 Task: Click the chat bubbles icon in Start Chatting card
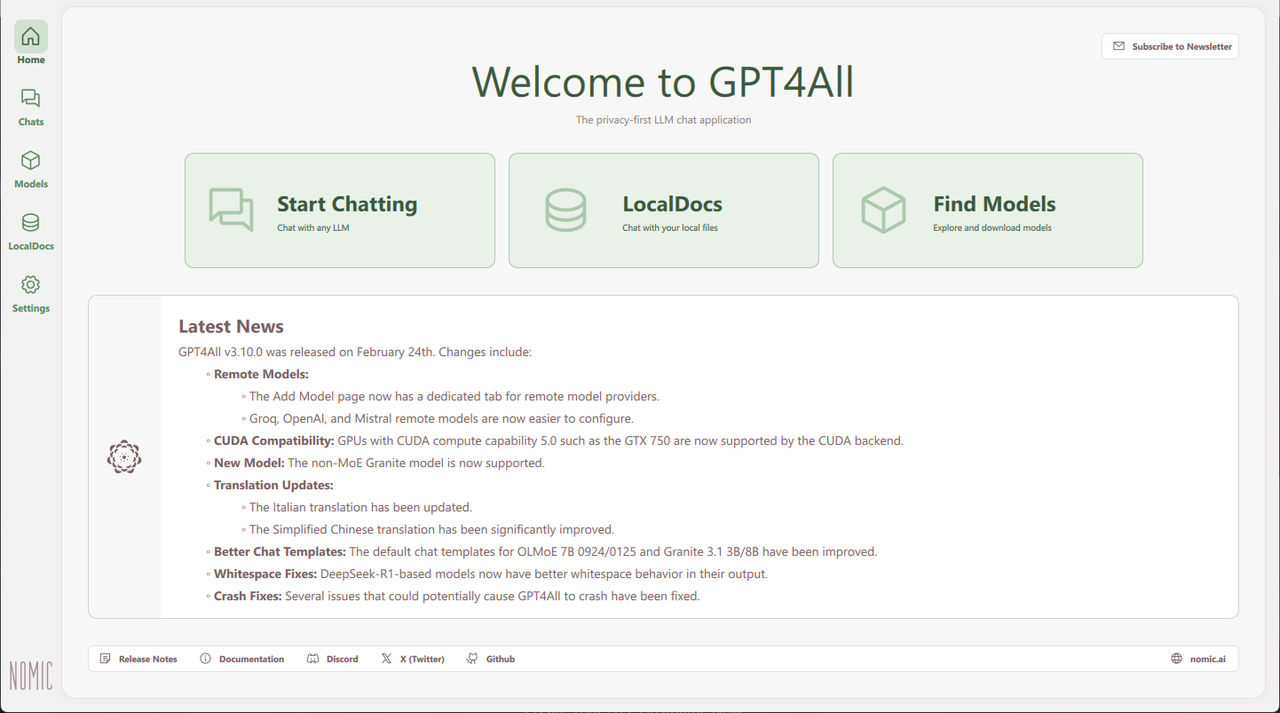tap(231, 210)
